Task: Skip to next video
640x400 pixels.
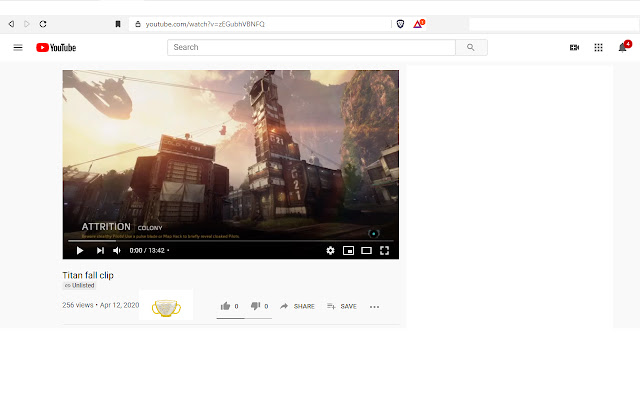Action: coord(100,251)
